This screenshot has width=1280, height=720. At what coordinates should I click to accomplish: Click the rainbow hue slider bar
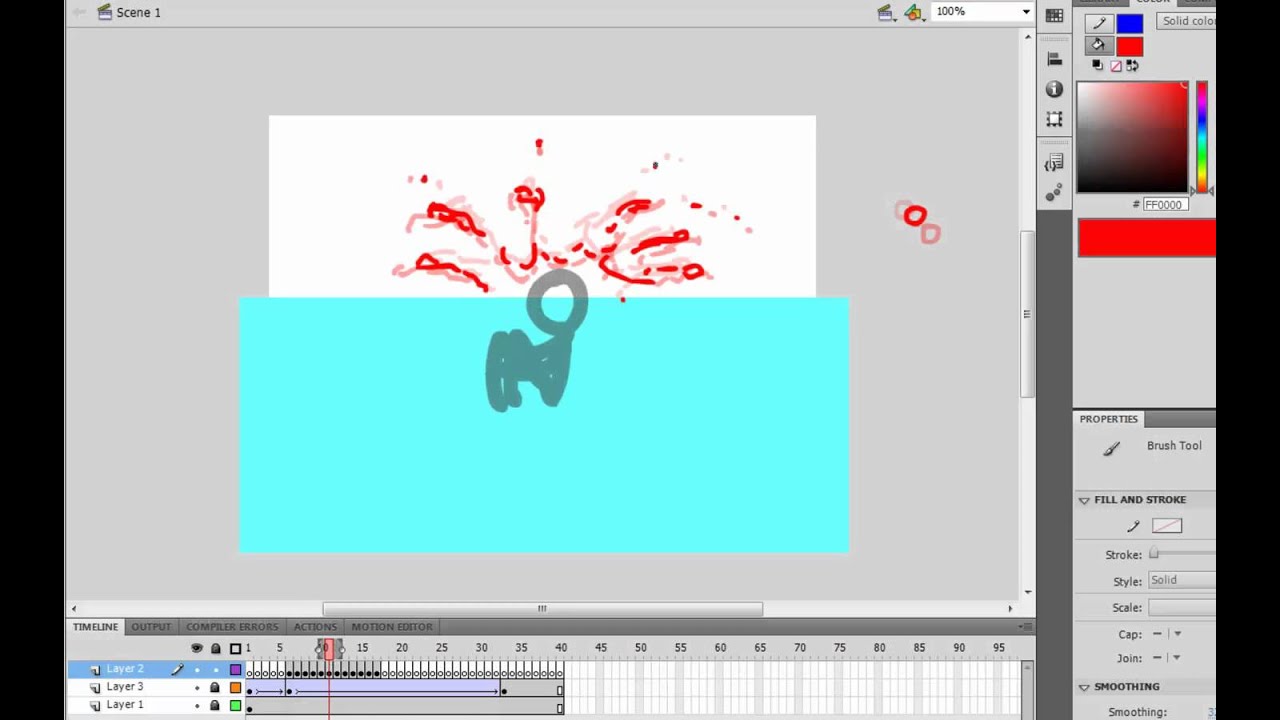[1202, 137]
